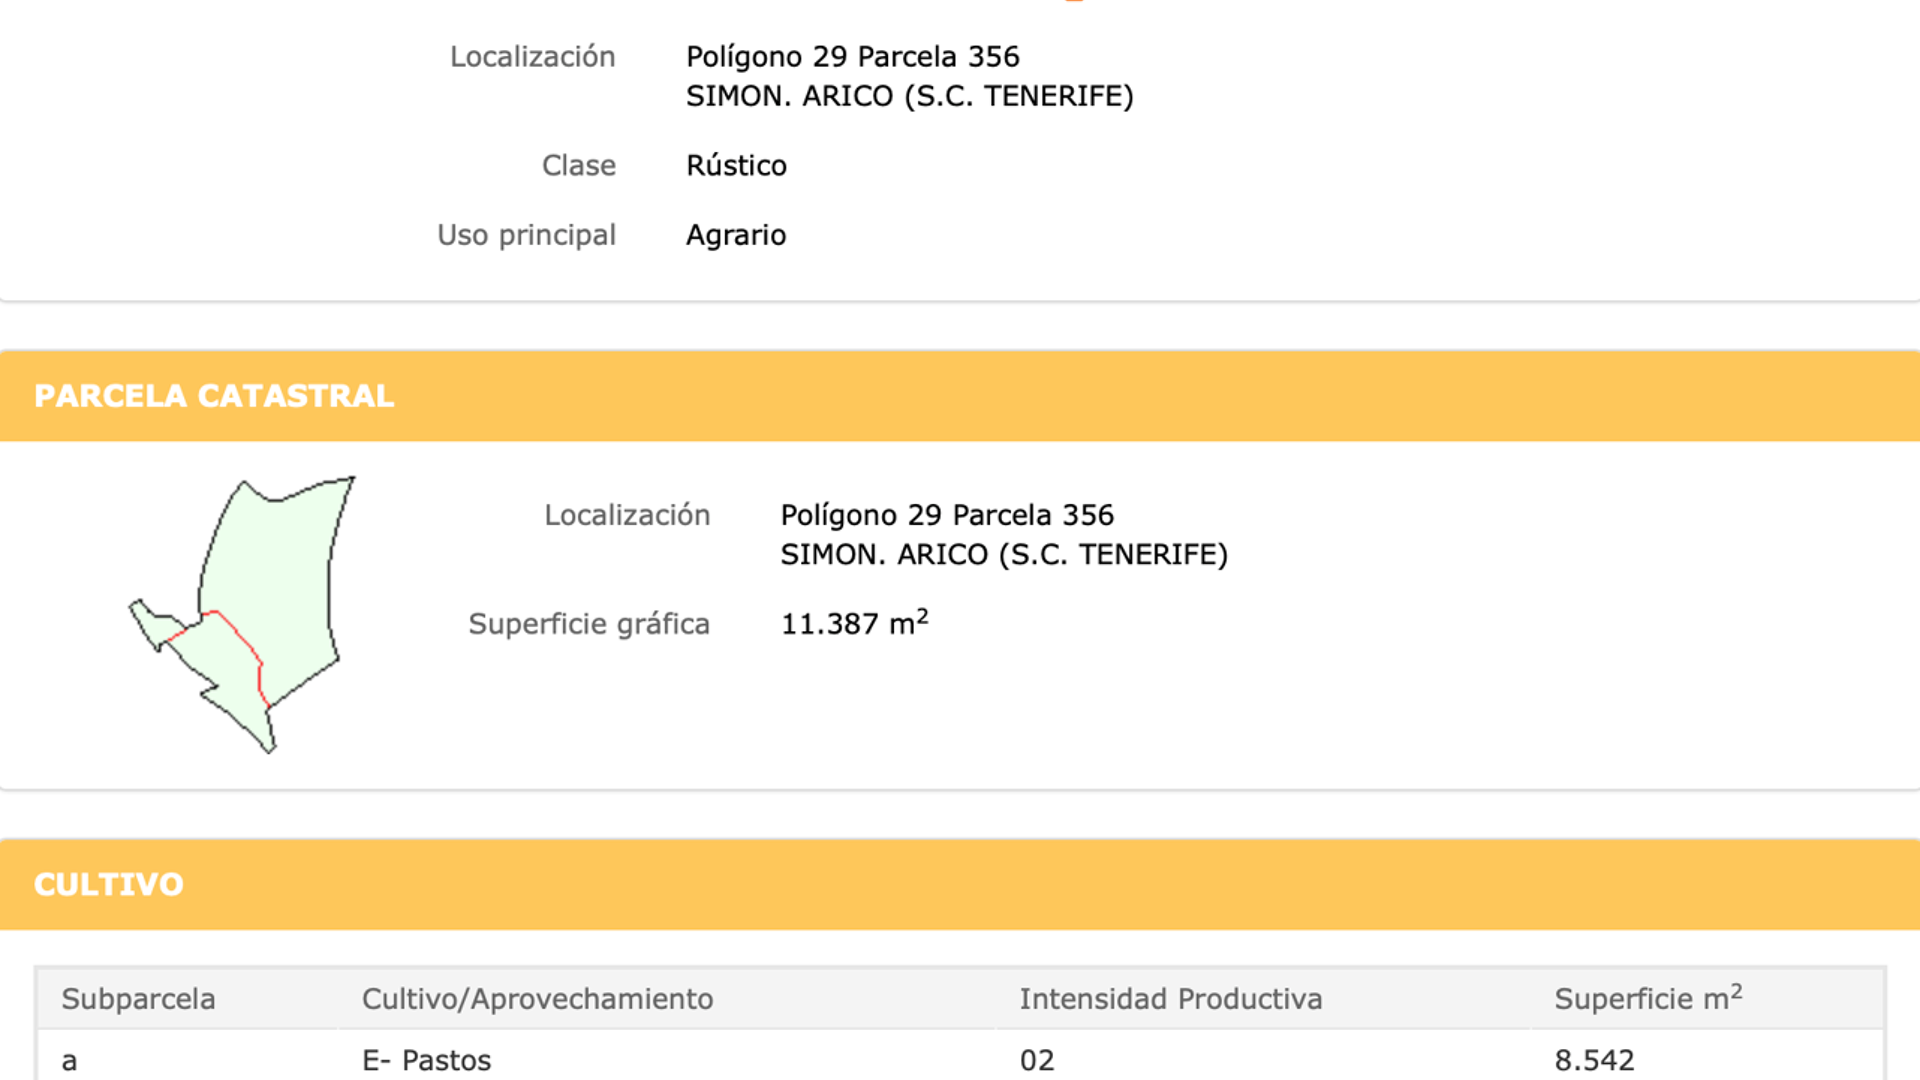Image resolution: width=1920 pixels, height=1080 pixels.
Task: Click 'SIMON. ARICO (S.C. TENERIFE)' top address
Action: coord(909,96)
